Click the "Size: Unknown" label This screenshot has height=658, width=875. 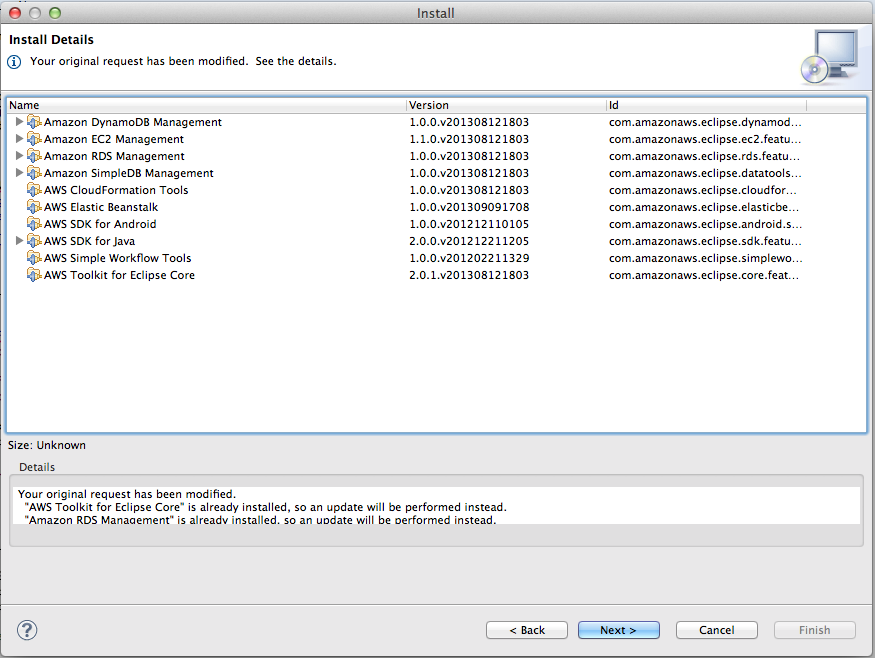point(47,445)
